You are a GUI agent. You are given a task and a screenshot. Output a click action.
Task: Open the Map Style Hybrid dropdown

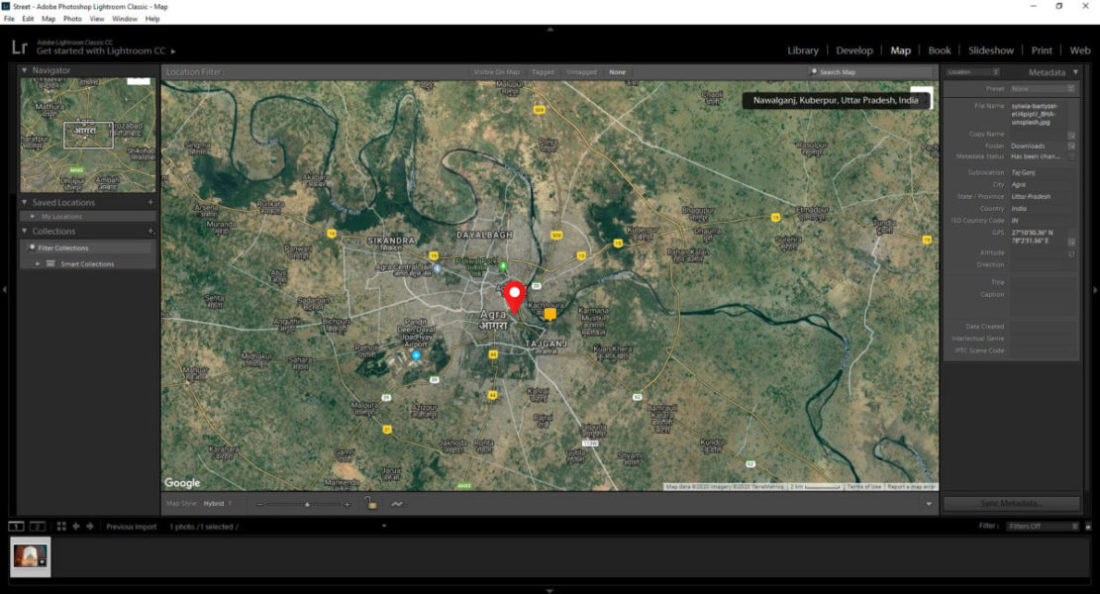click(x=217, y=504)
